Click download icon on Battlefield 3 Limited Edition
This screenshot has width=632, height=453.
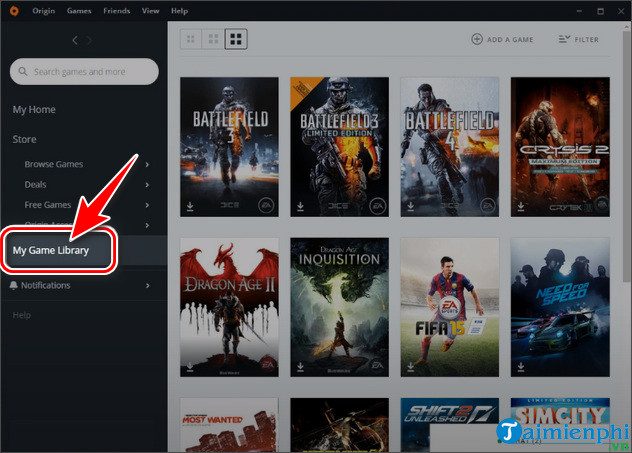(x=300, y=206)
